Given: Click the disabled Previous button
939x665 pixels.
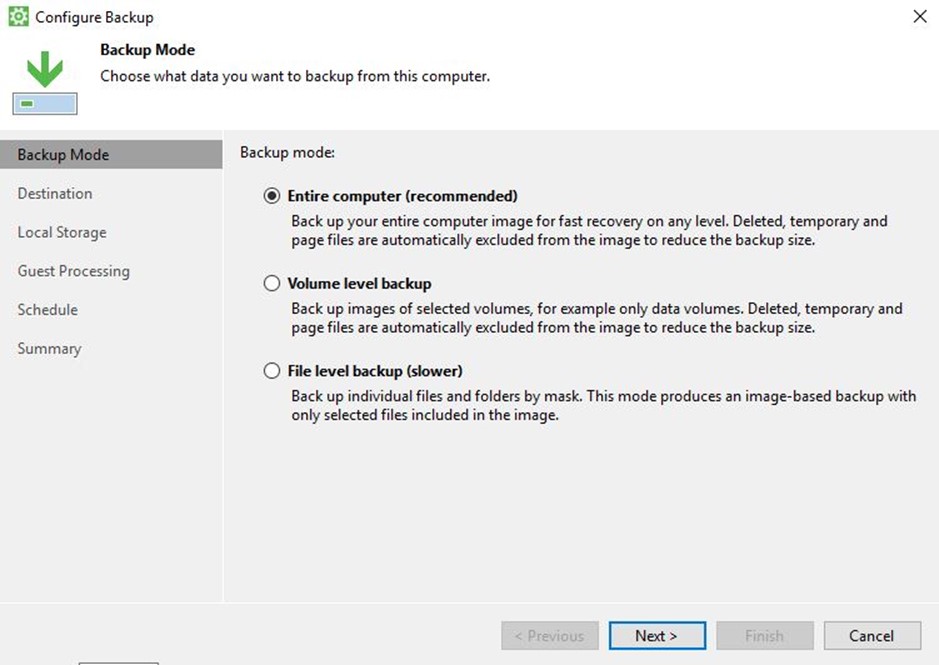Looking at the screenshot, I should click(x=550, y=636).
